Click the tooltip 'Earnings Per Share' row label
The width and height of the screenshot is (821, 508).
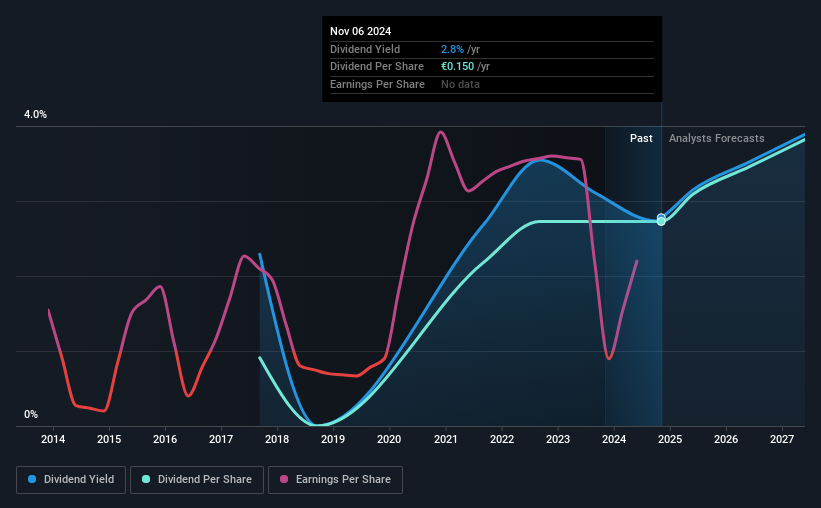tap(377, 84)
